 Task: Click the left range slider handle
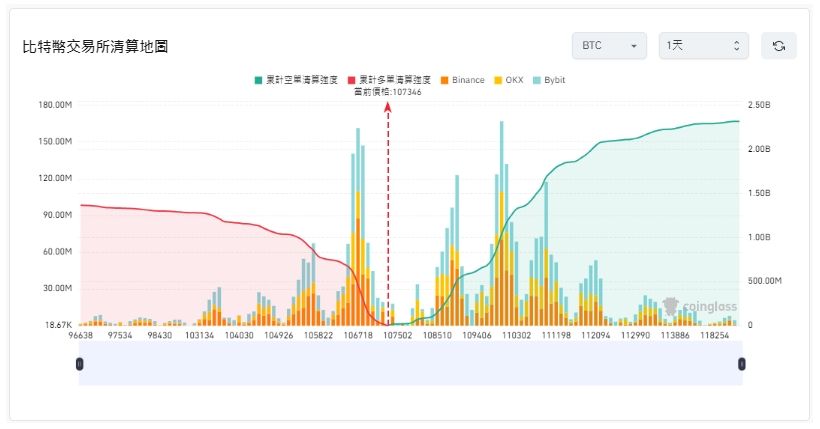click(x=79, y=364)
